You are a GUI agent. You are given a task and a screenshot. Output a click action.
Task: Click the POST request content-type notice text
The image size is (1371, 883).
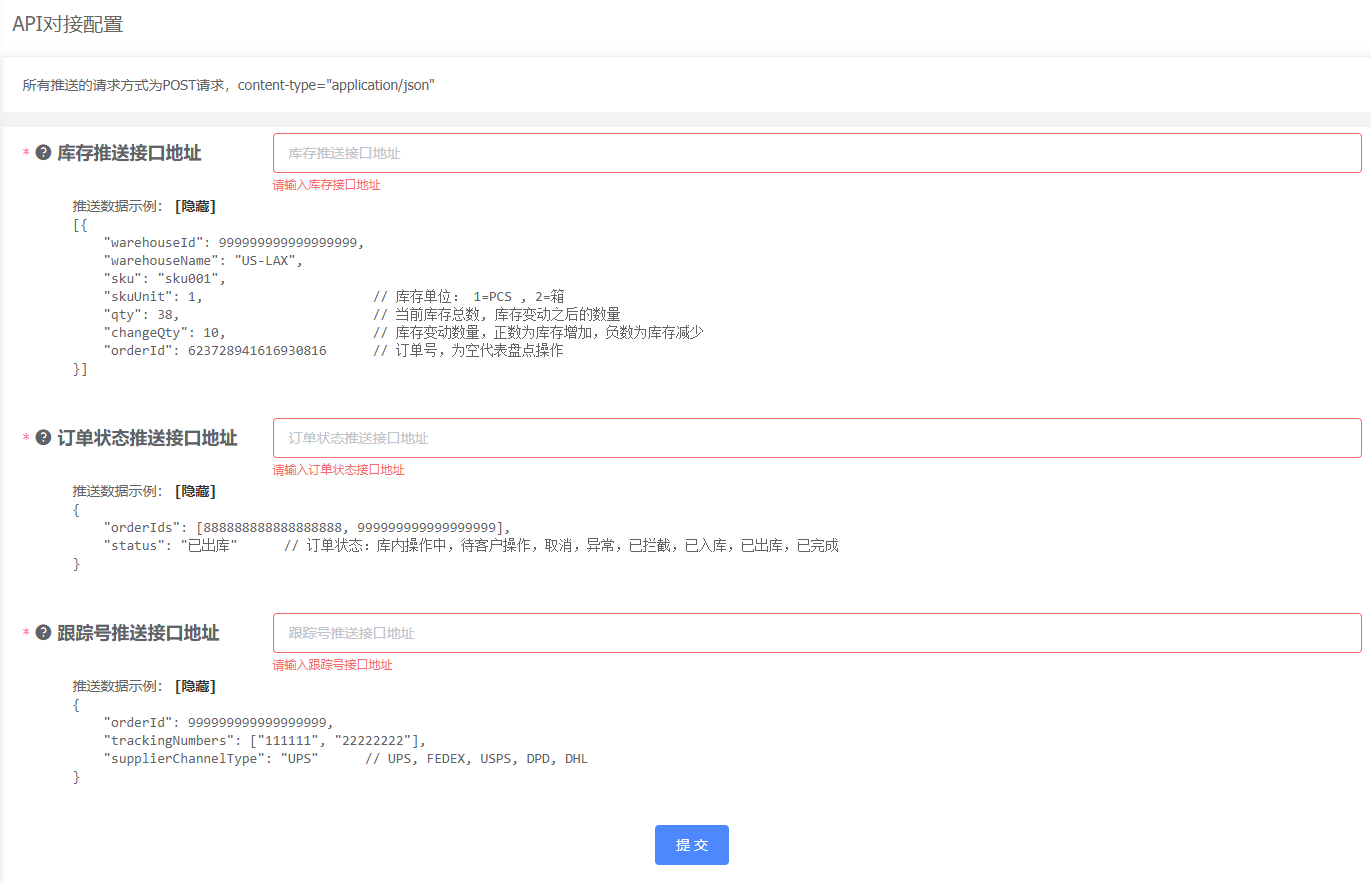click(x=228, y=85)
